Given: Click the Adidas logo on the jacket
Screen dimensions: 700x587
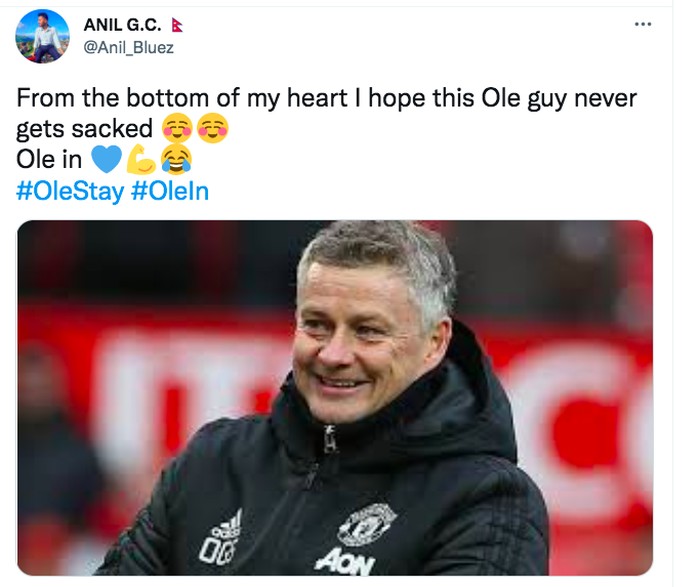Looking at the screenshot, I should [229, 523].
